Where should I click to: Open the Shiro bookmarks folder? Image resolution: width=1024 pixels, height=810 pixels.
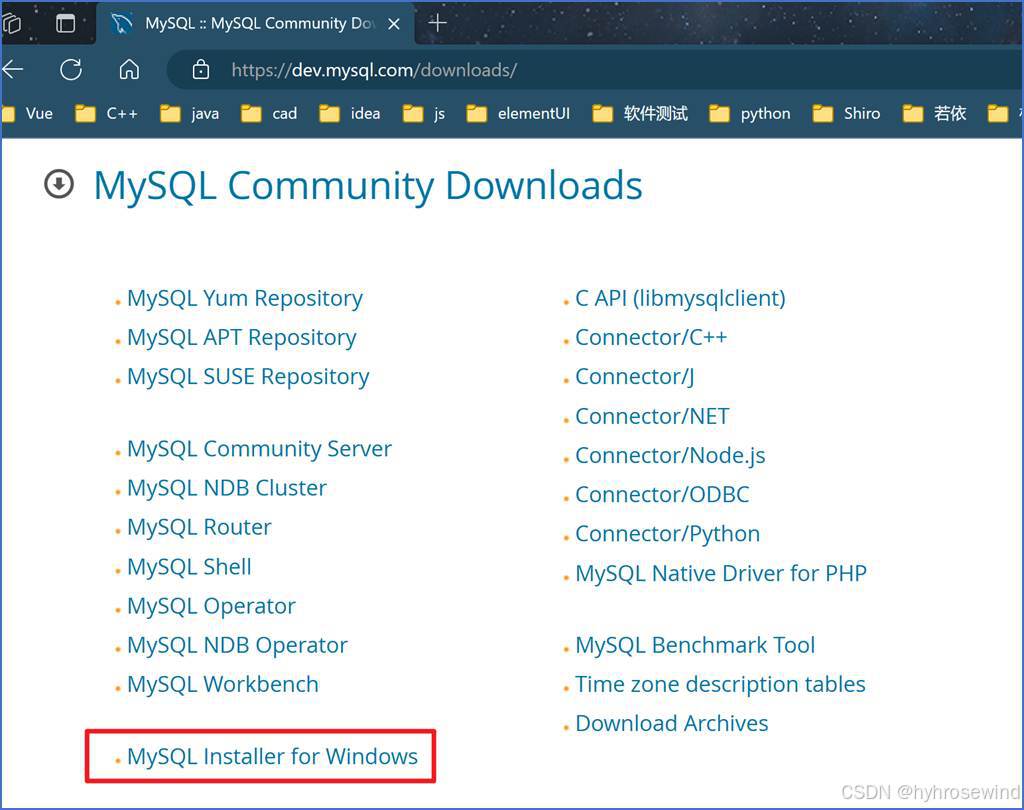(846, 114)
